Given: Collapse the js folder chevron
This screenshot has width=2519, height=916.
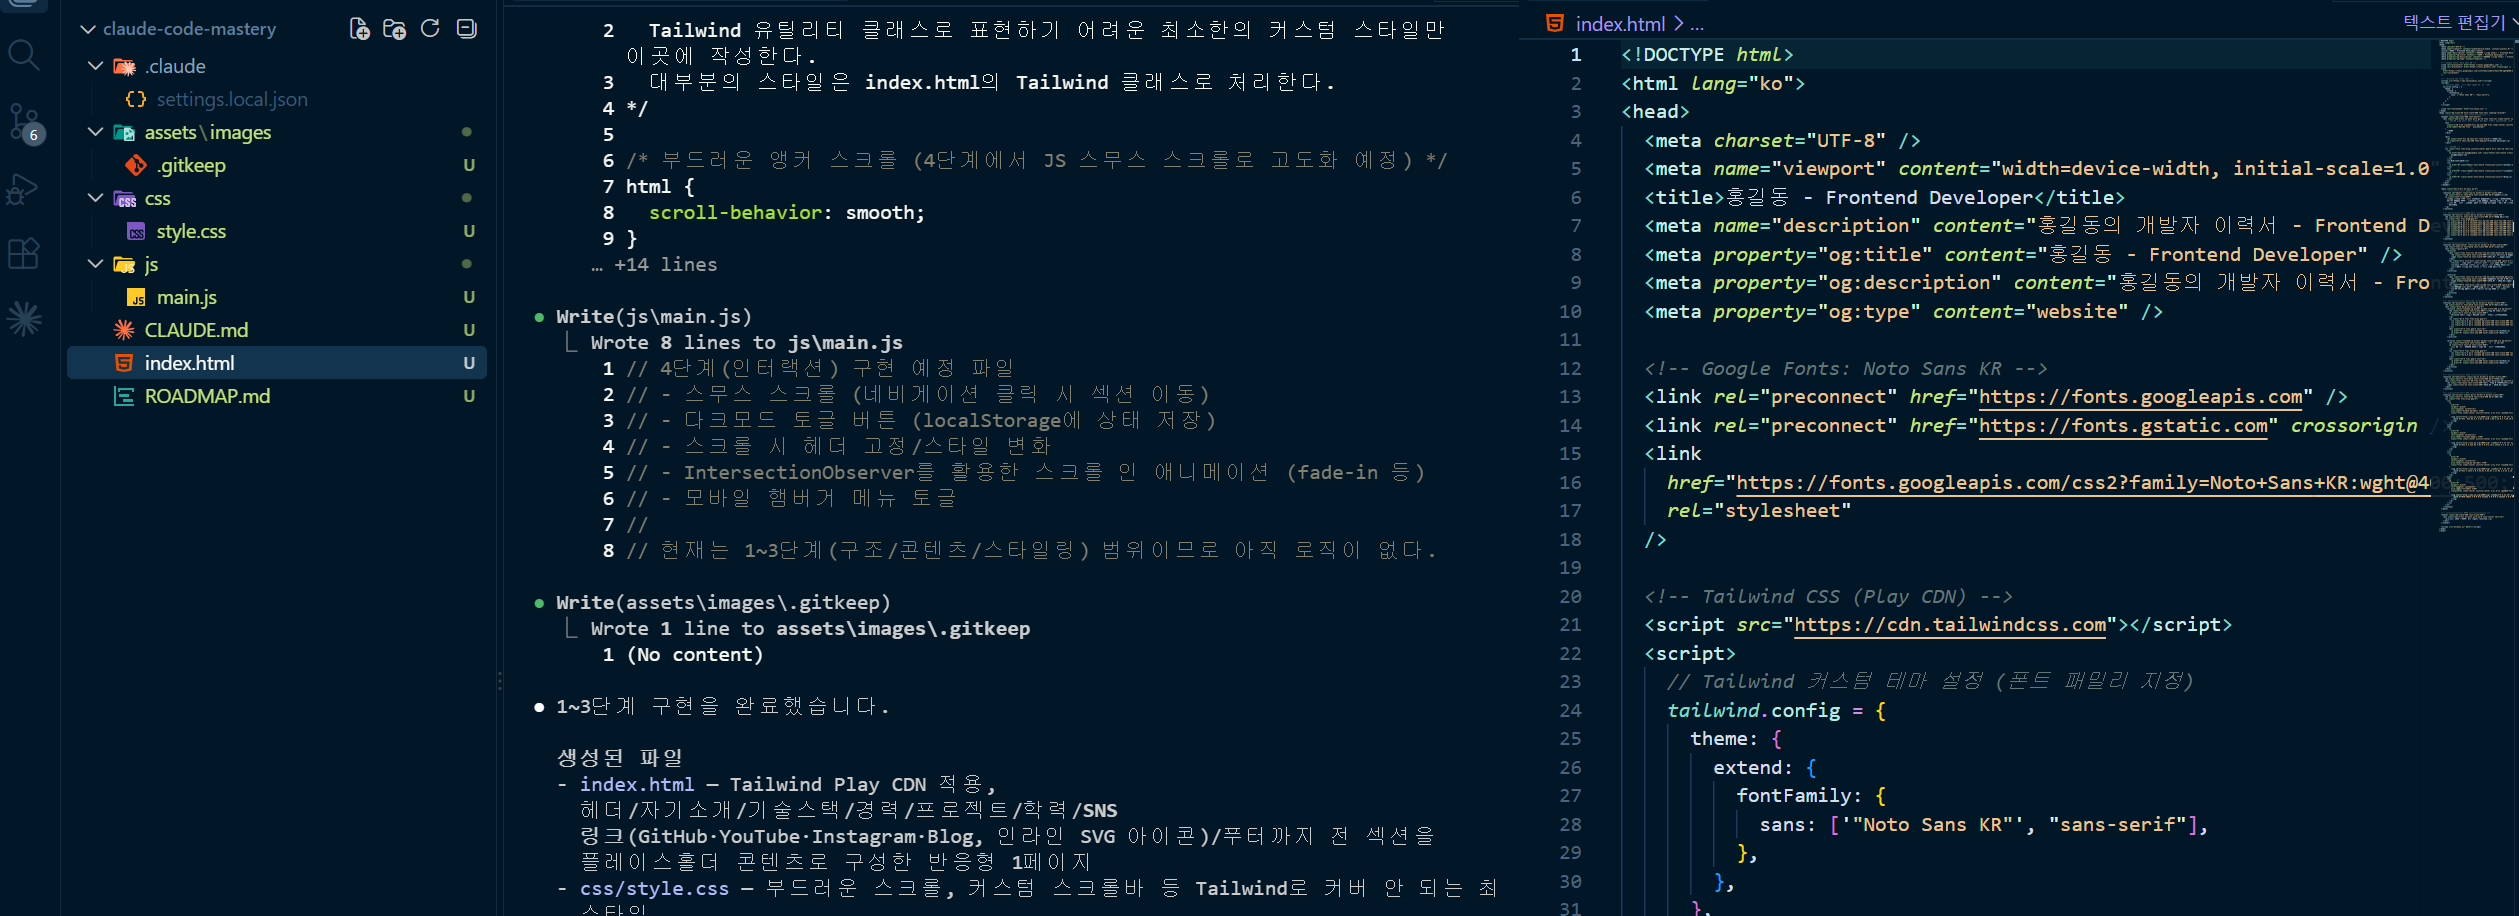Looking at the screenshot, I should click(96, 264).
